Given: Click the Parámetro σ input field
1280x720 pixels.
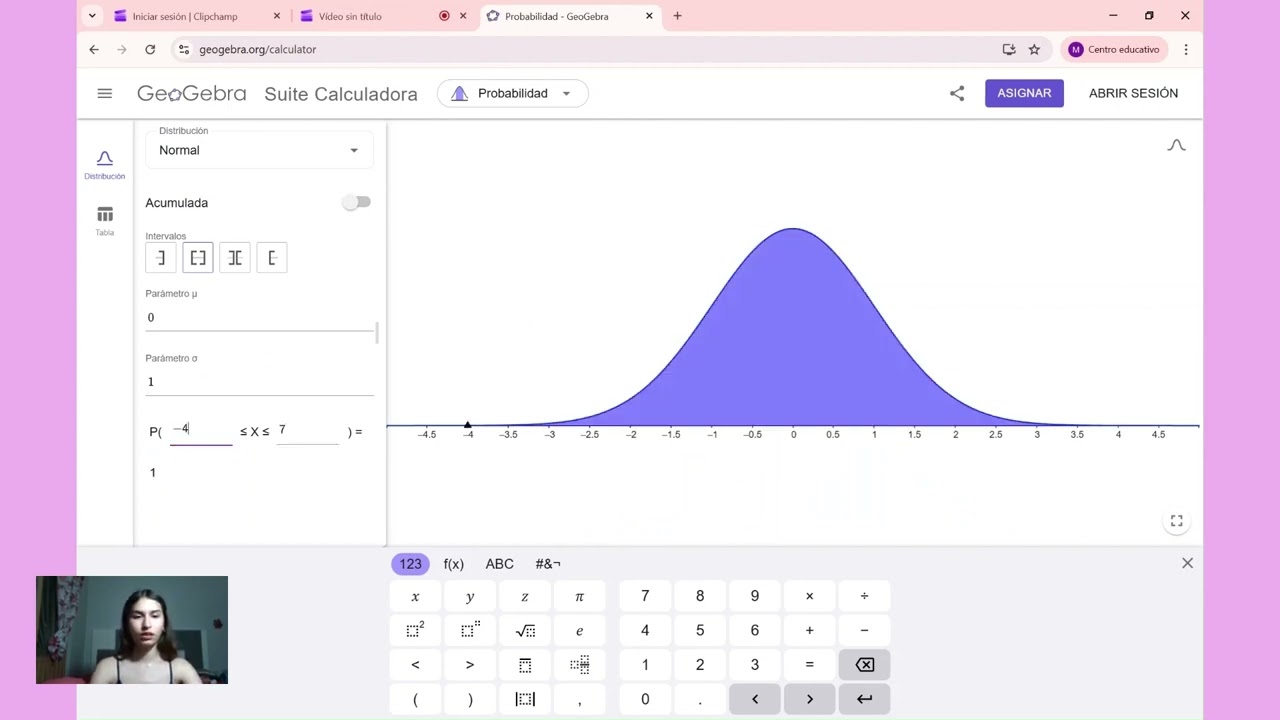Looking at the screenshot, I should (259, 382).
